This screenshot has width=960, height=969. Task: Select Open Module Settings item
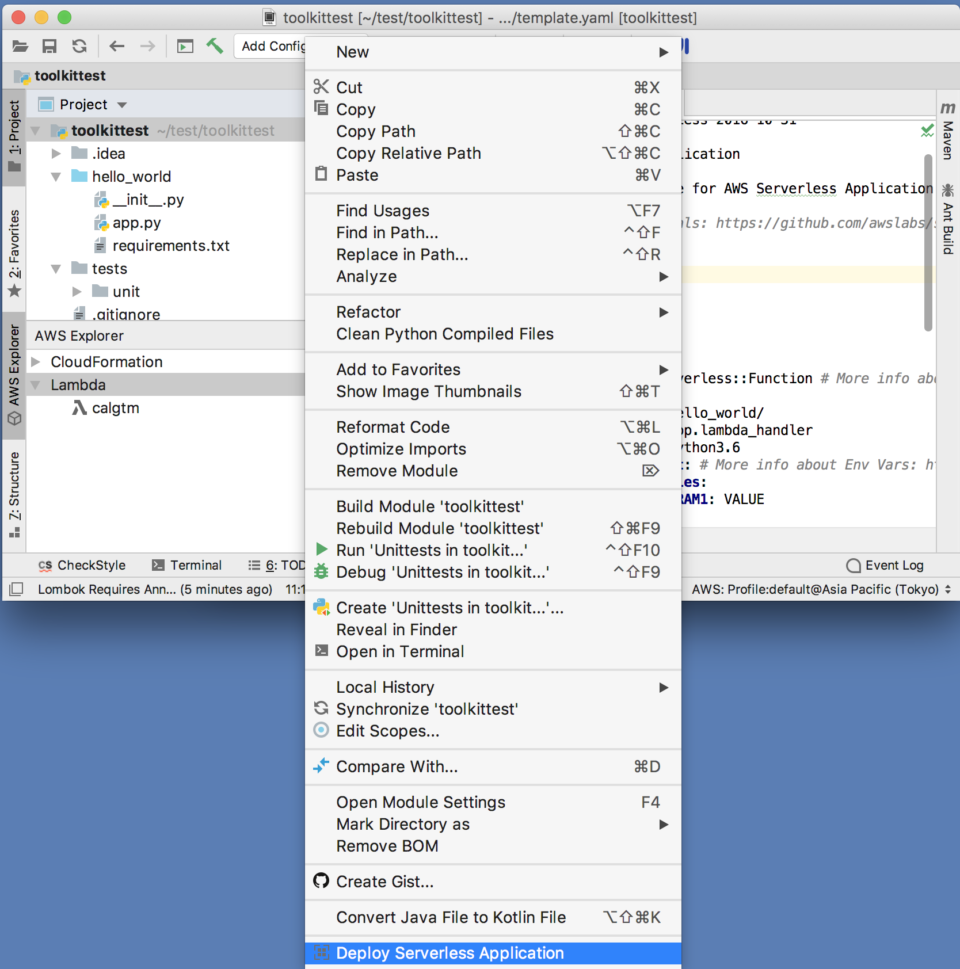click(x=493, y=802)
